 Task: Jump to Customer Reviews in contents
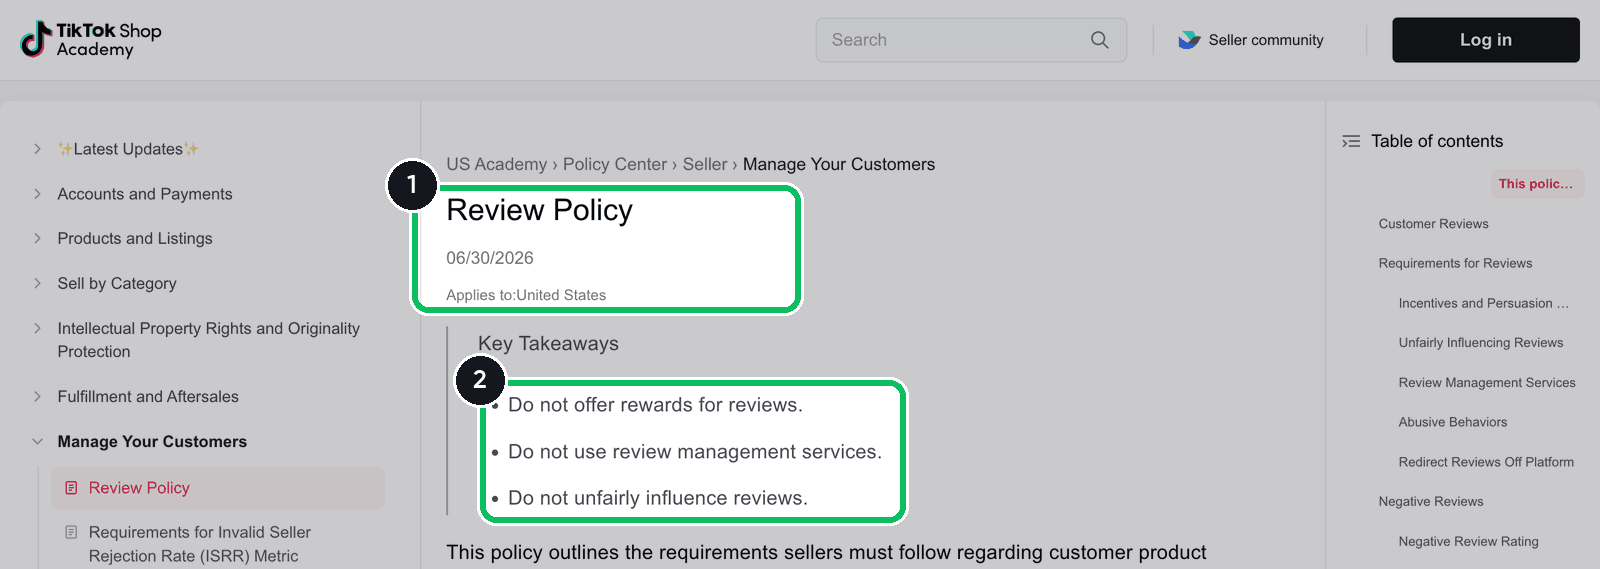[x=1433, y=224]
